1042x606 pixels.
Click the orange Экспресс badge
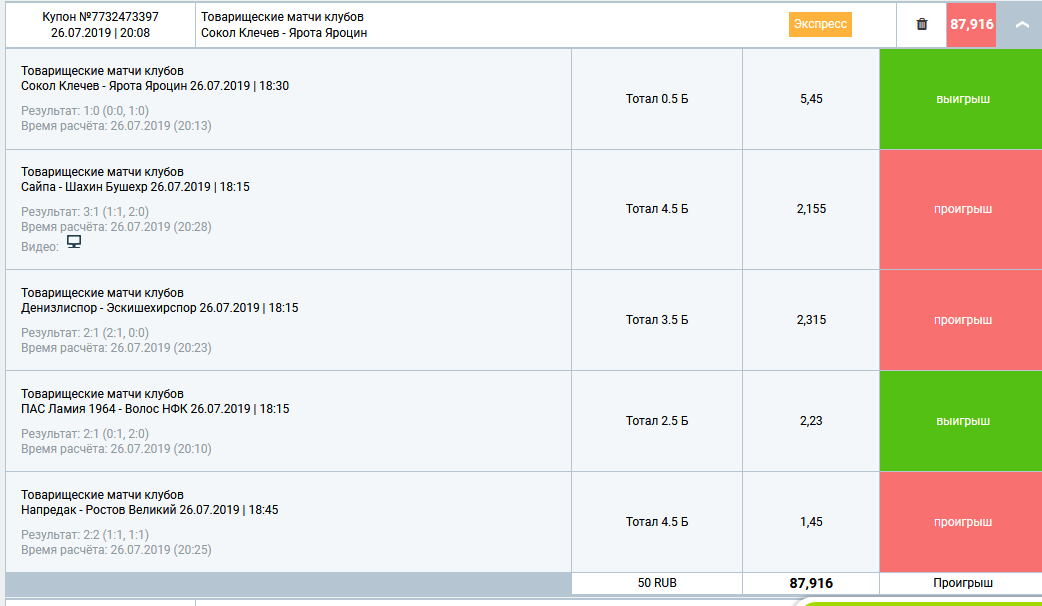[820, 24]
